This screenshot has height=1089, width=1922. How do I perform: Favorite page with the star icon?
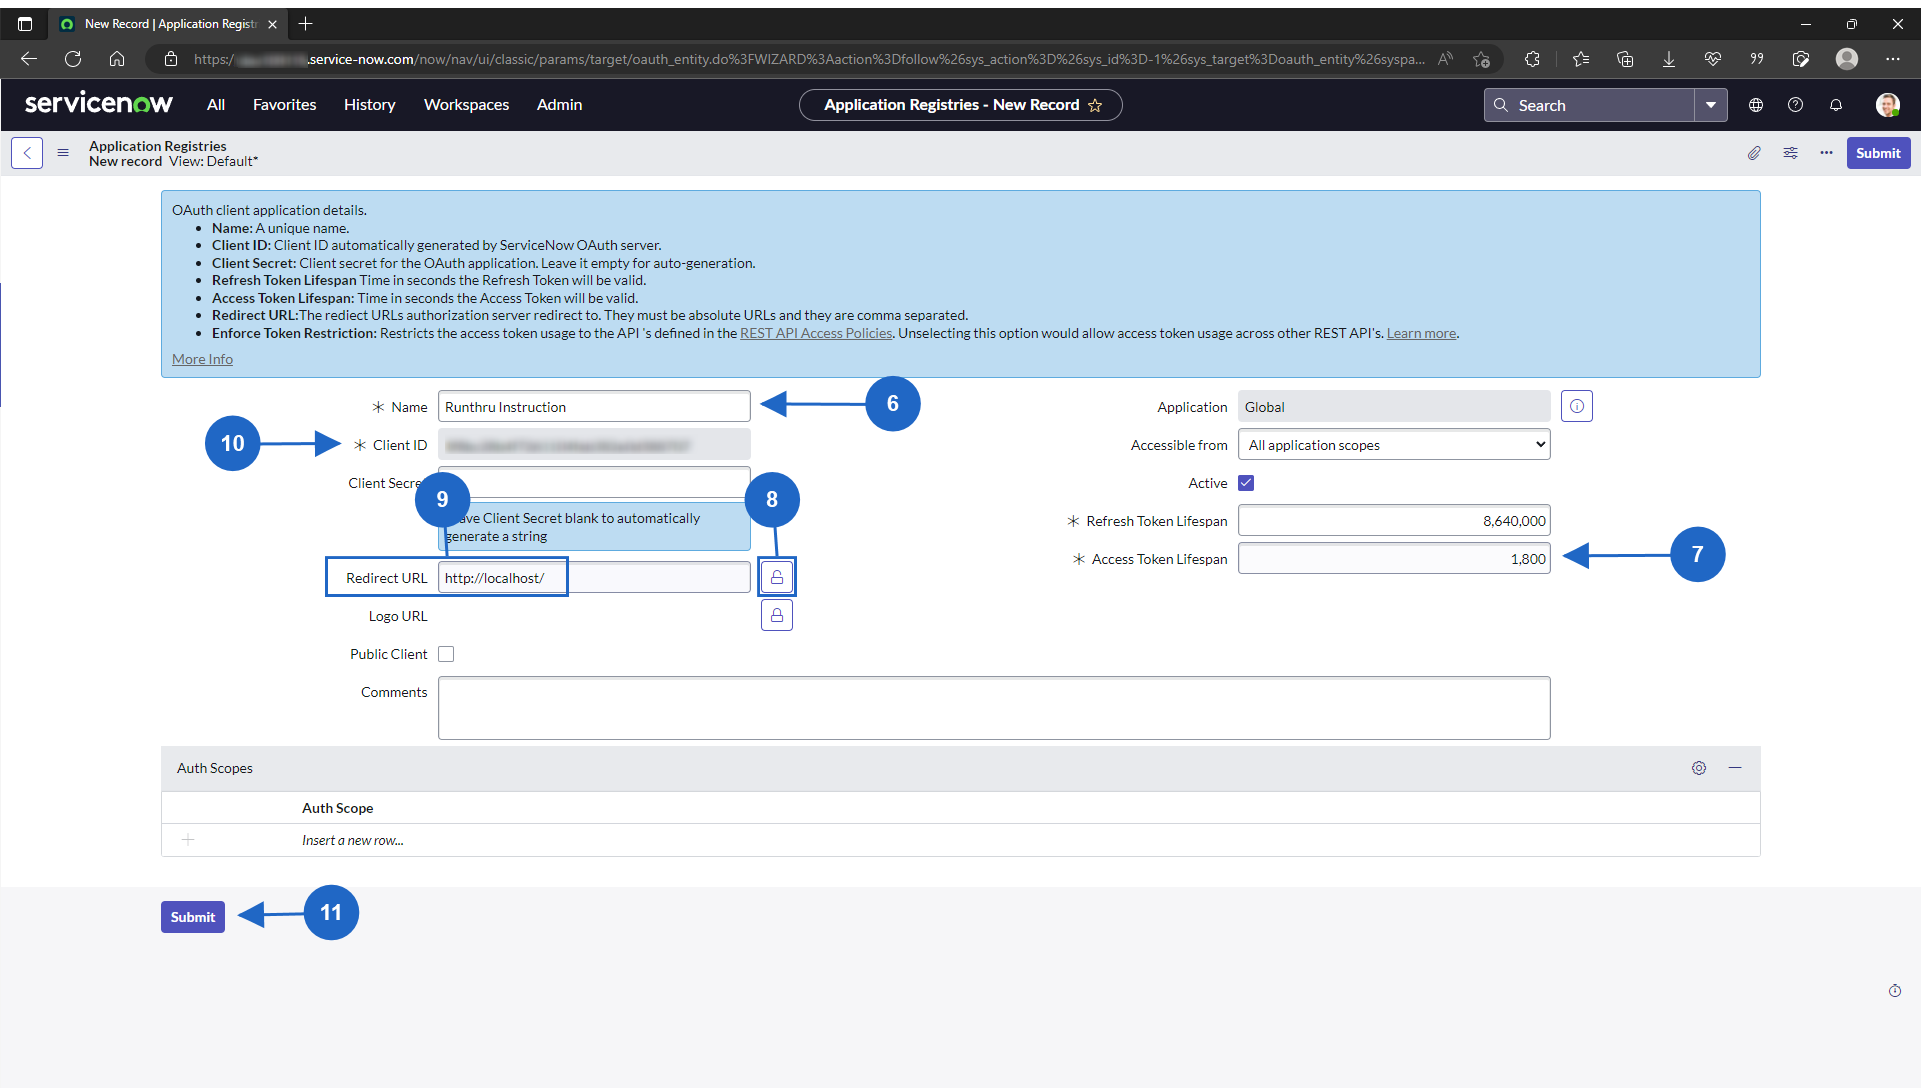pyautogui.click(x=1096, y=105)
